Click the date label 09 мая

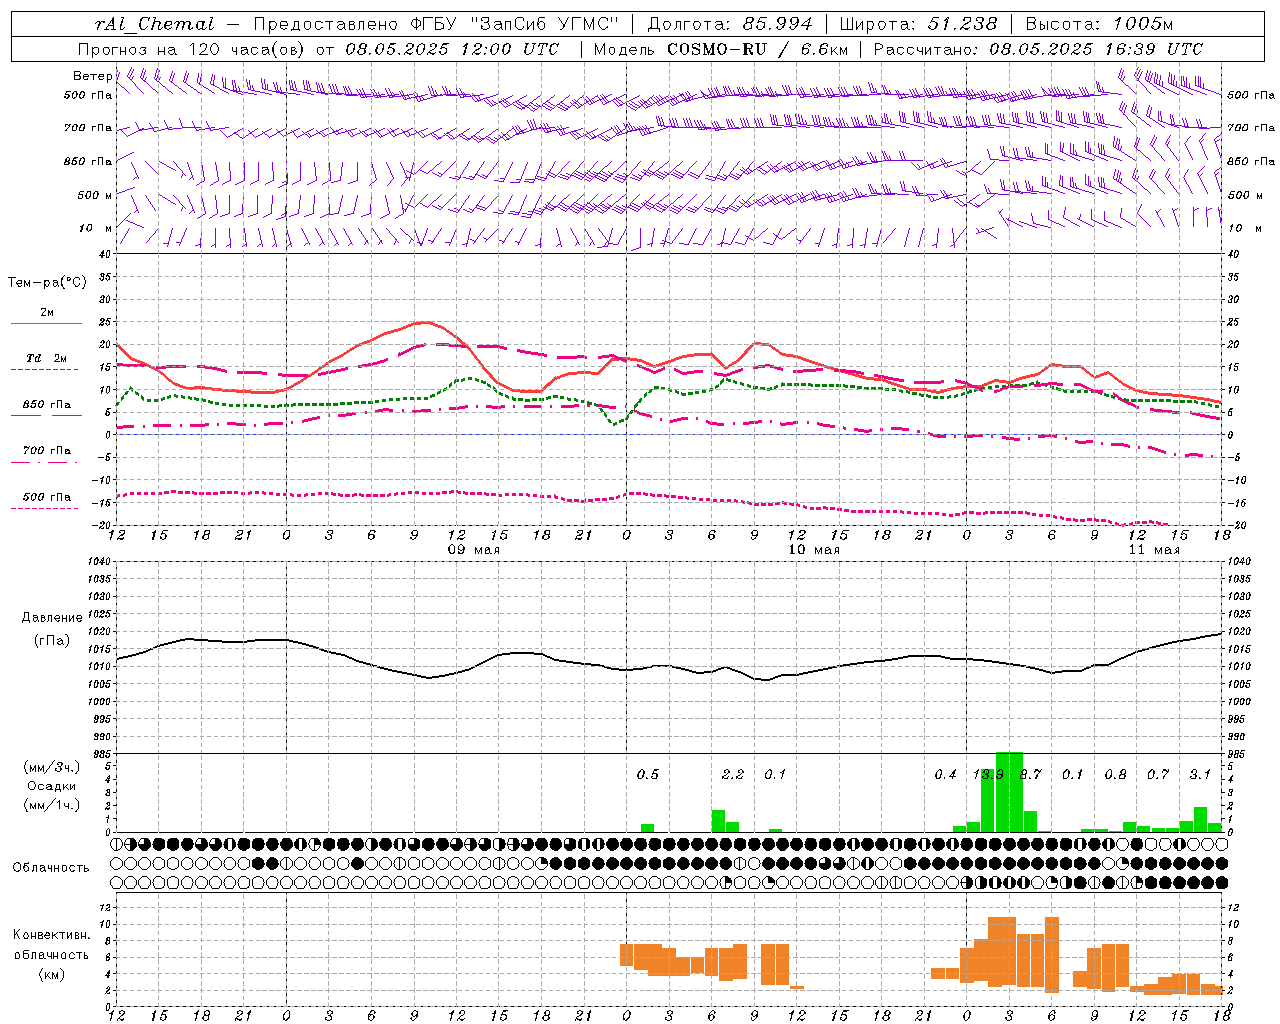474,550
